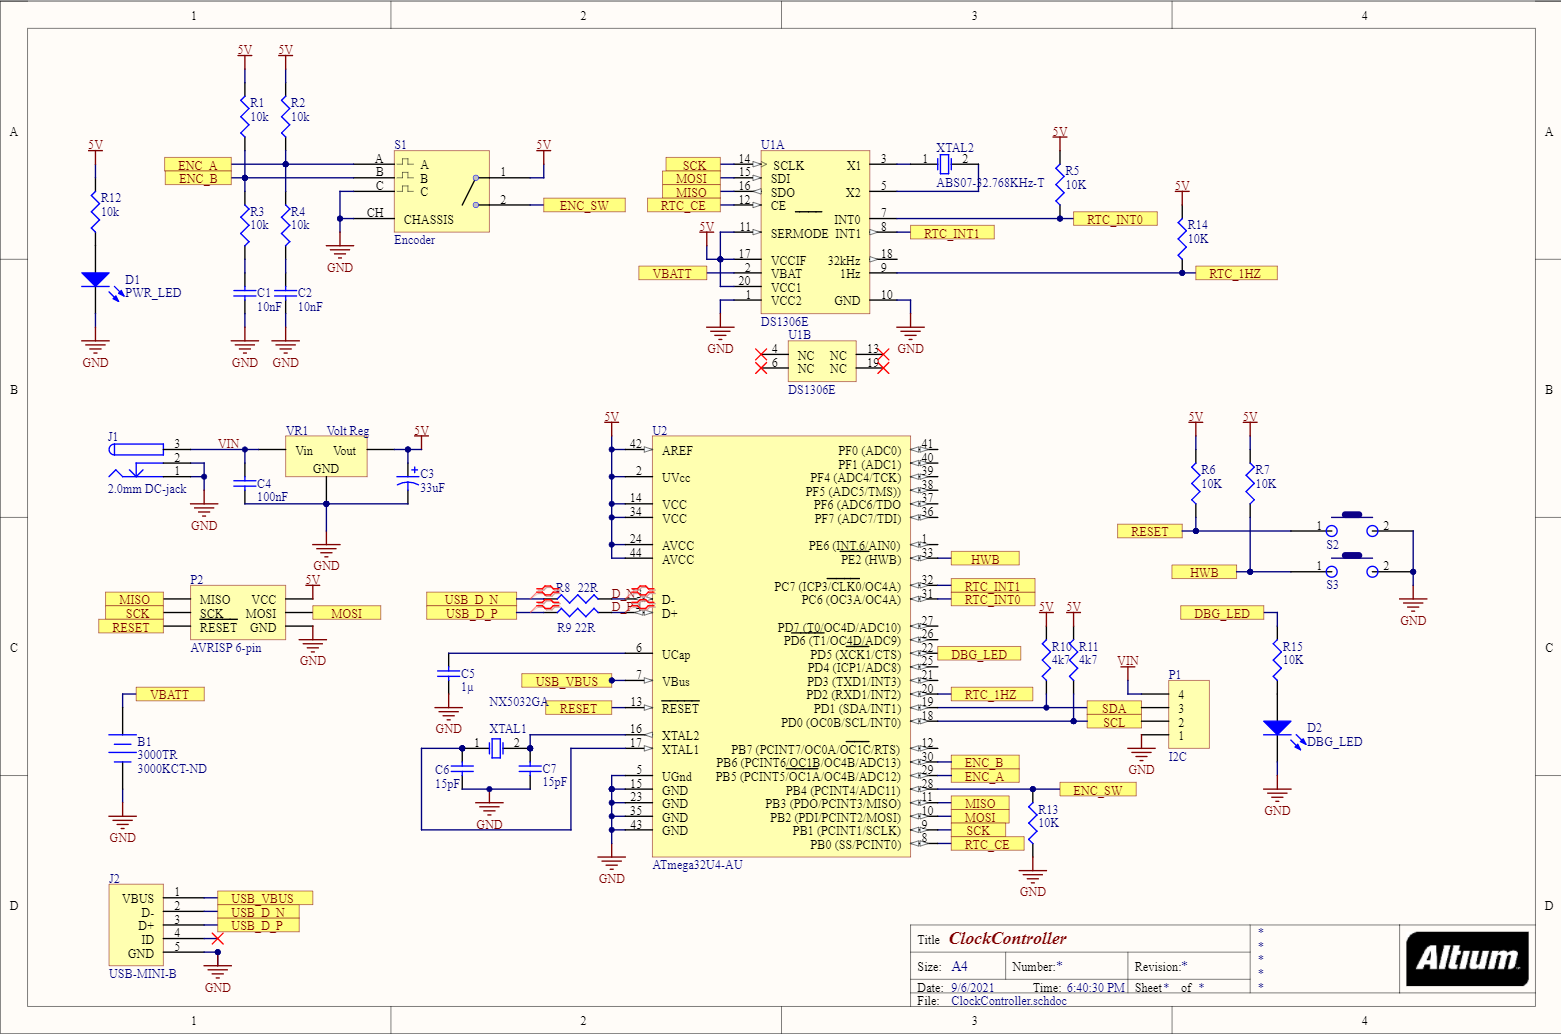1561x1034 pixels.
Task: Select the VR1 Volt Reg component
Action: coord(326,458)
